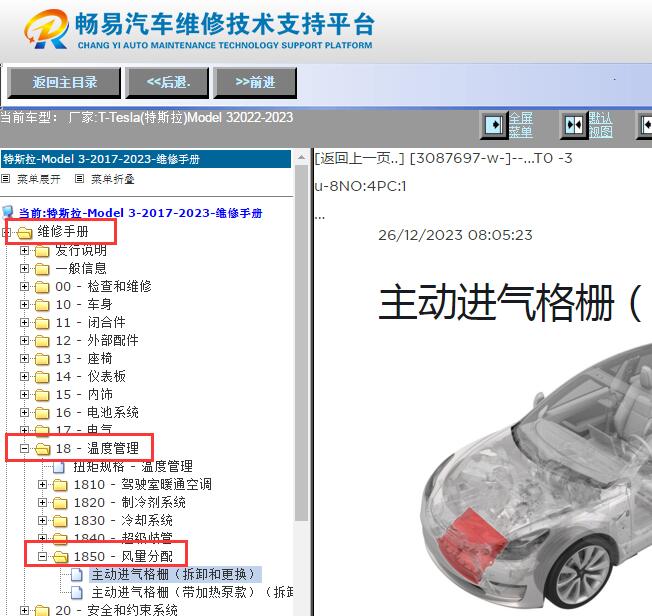Click folder icon of 1830 - 冷却系统
This screenshot has width=652, height=616.
point(60,521)
